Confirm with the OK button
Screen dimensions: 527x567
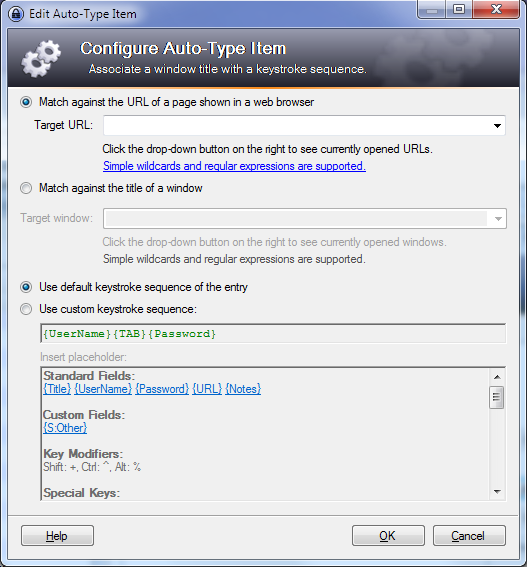pyautogui.click(x=388, y=536)
